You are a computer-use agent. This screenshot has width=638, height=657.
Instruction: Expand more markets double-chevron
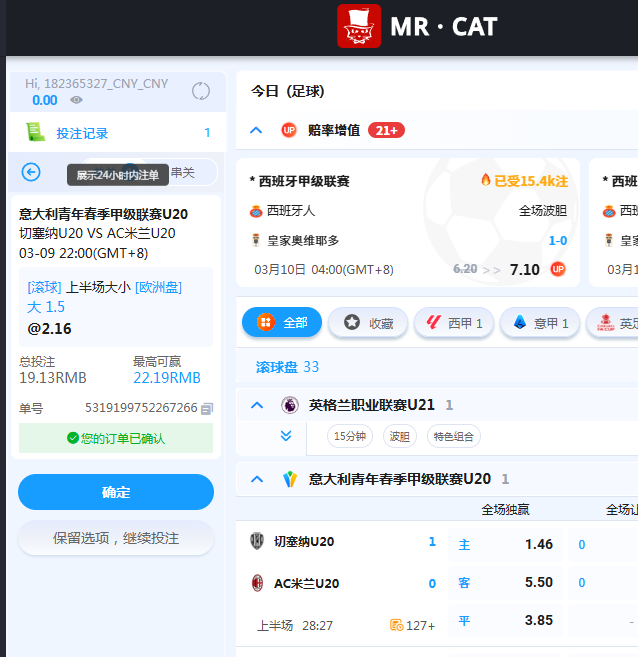coord(286,436)
